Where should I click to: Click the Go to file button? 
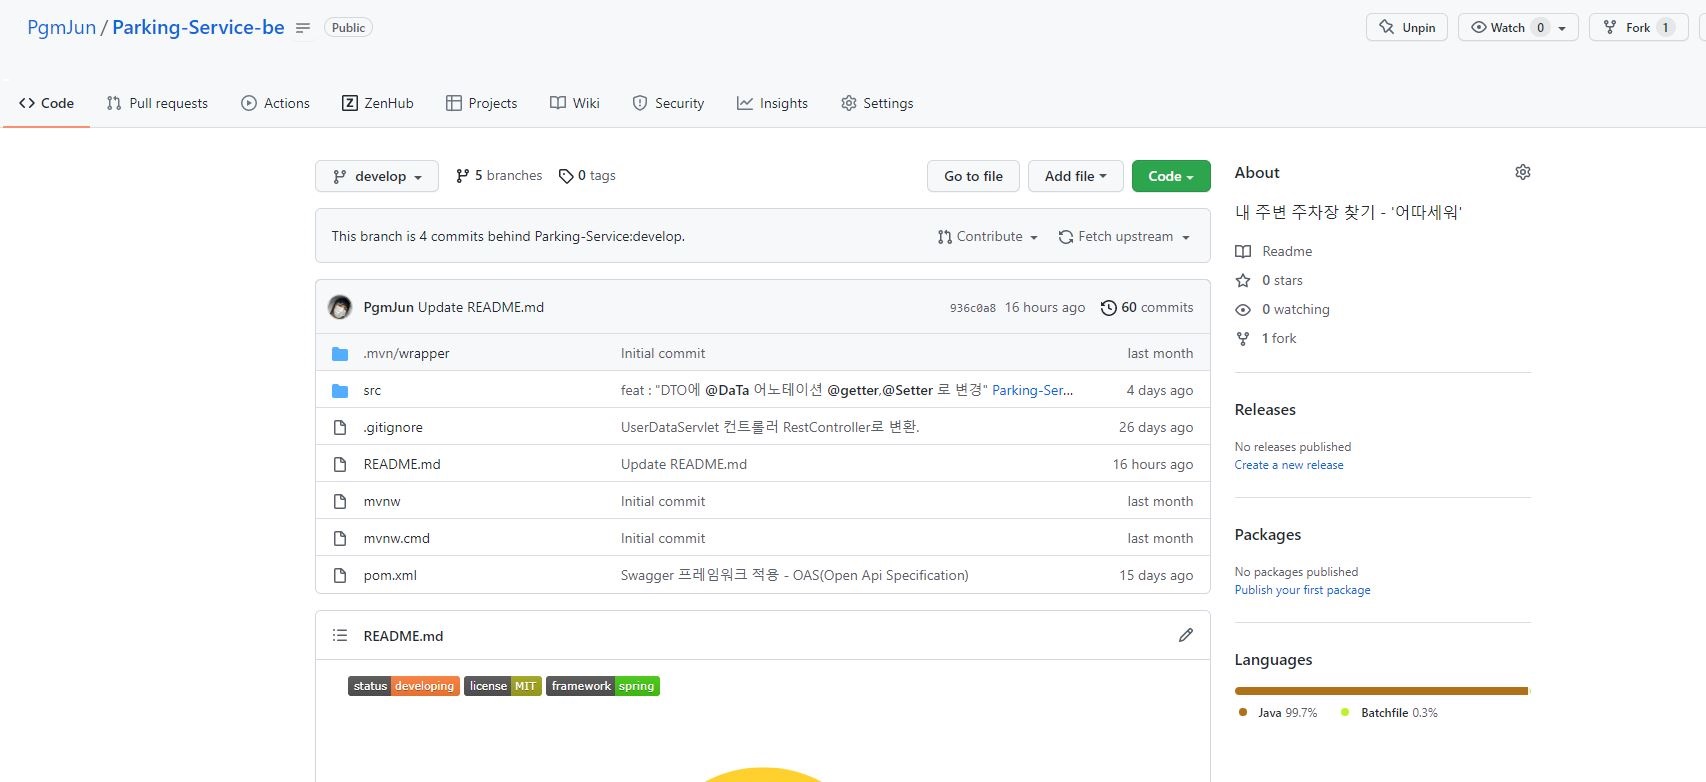pyautogui.click(x=973, y=176)
